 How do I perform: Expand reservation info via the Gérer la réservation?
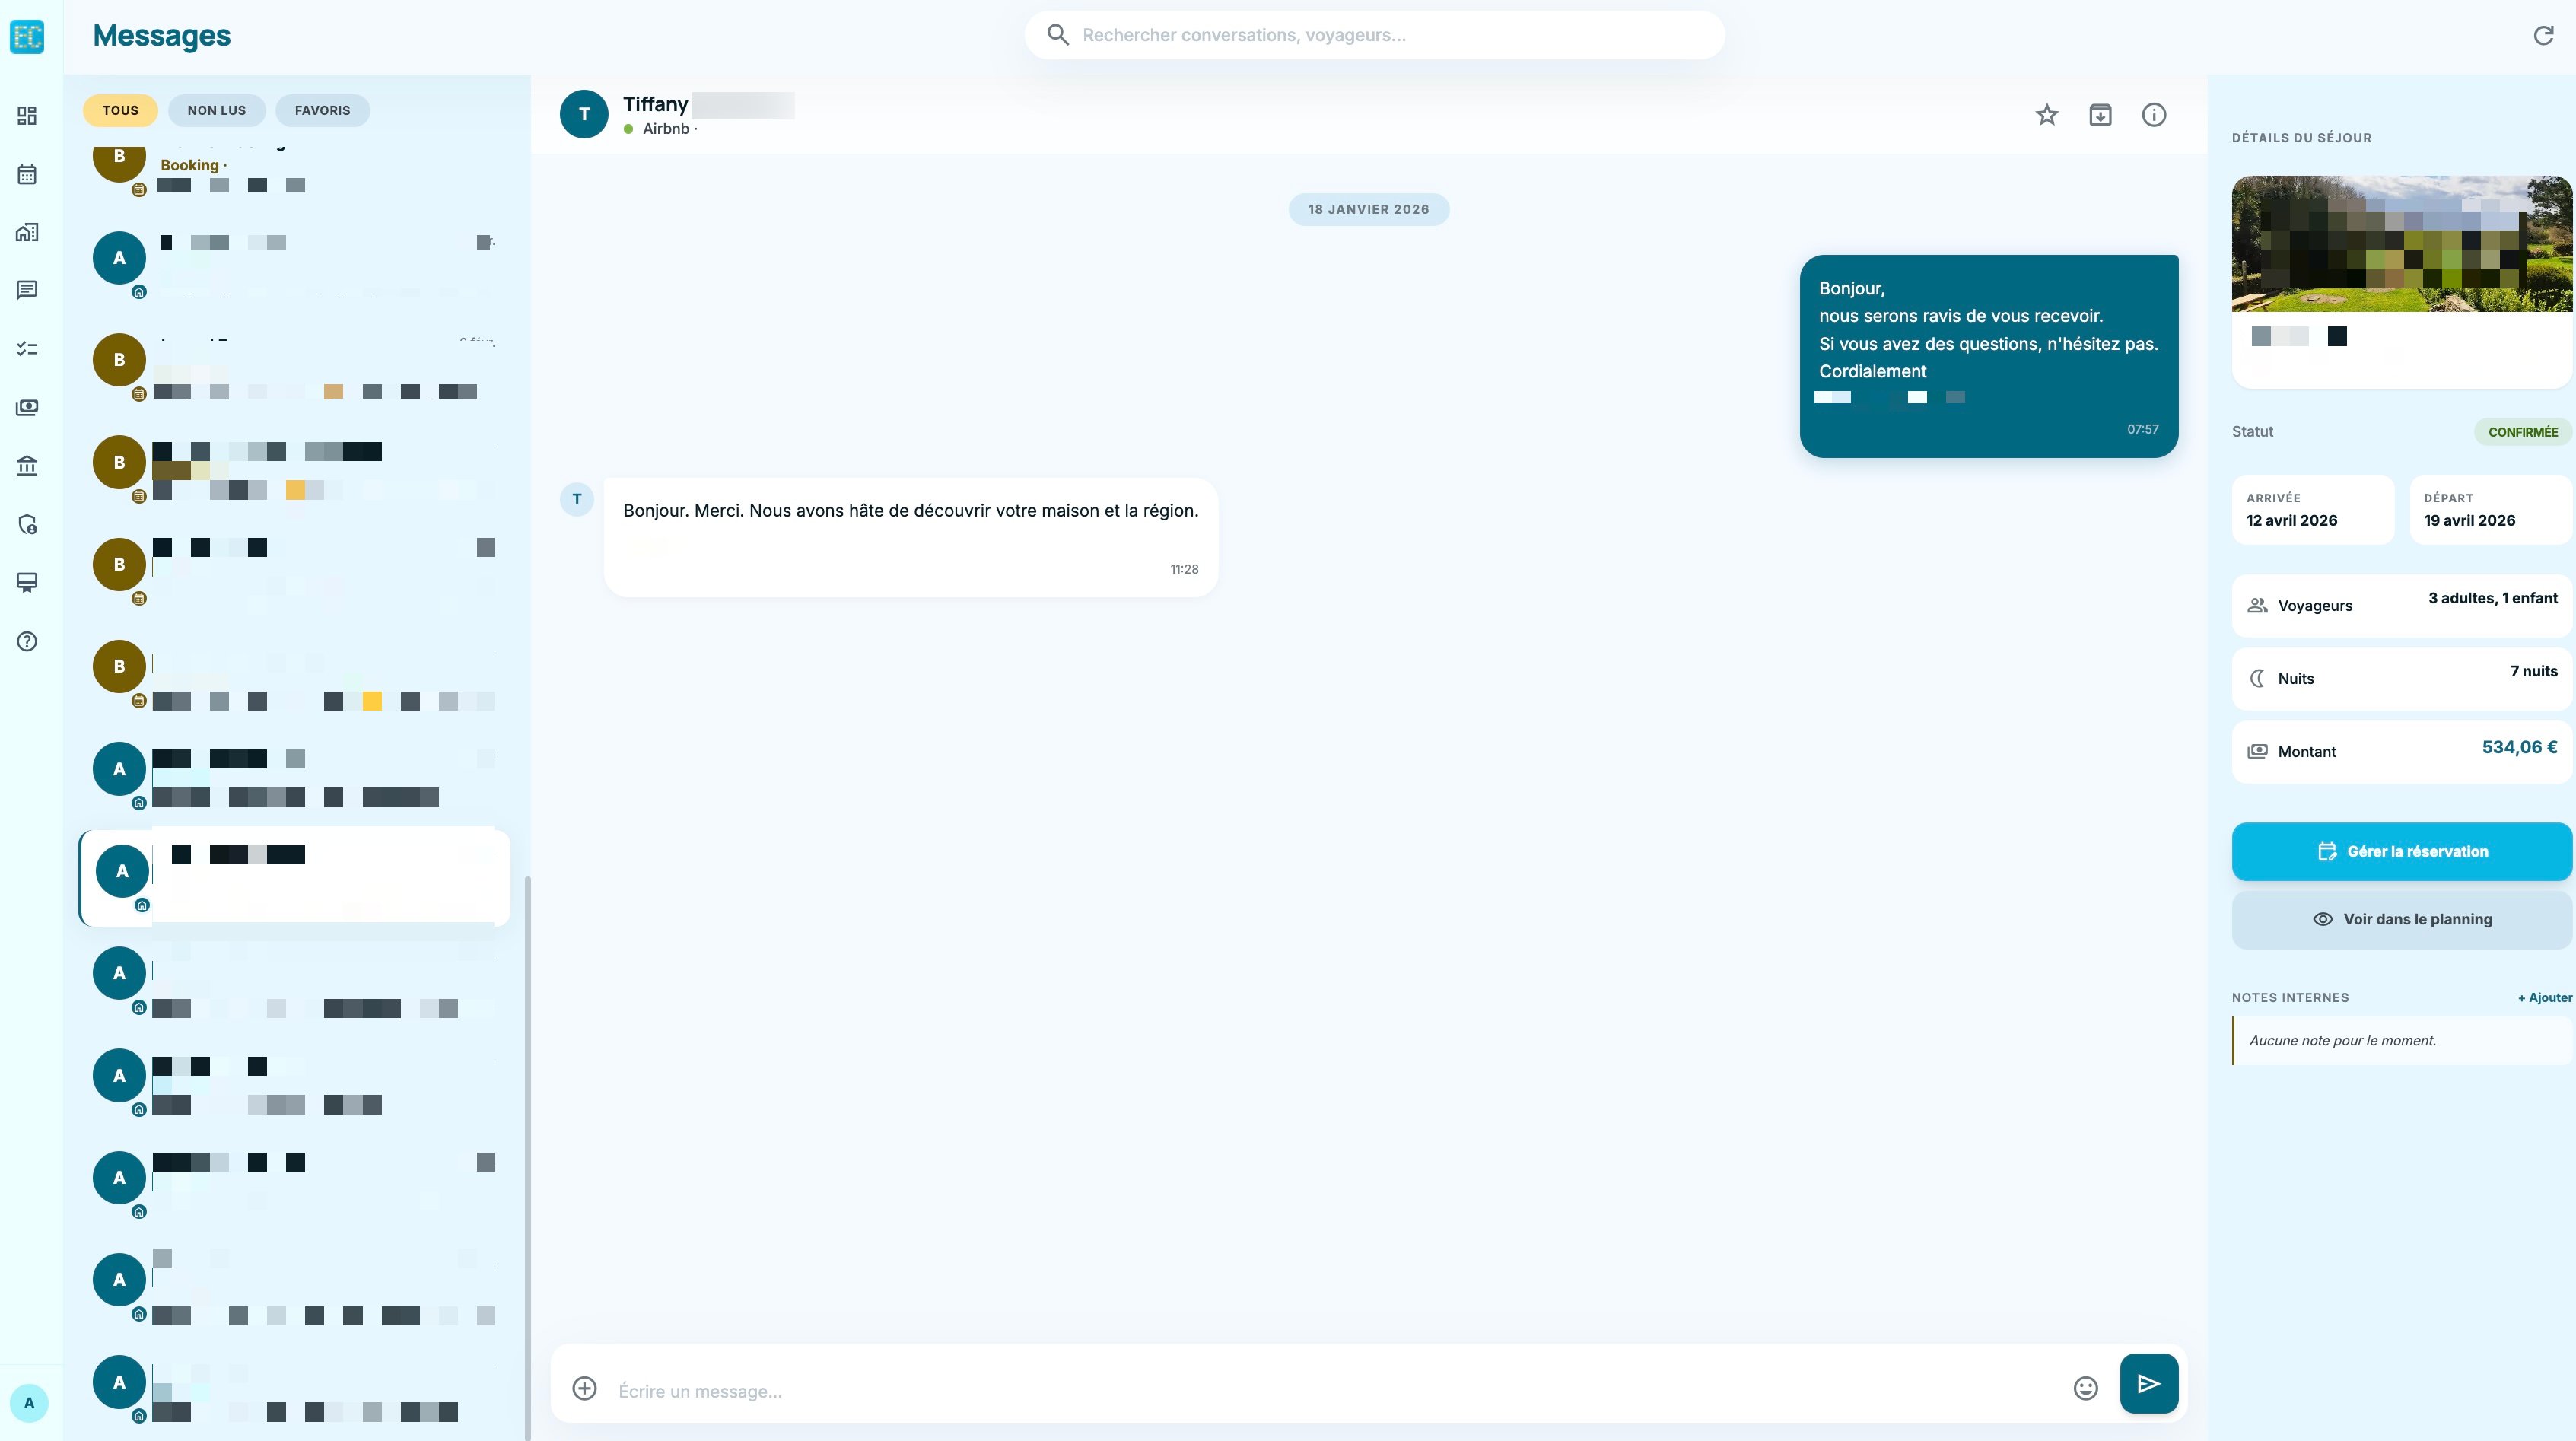click(x=2402, y=851)
